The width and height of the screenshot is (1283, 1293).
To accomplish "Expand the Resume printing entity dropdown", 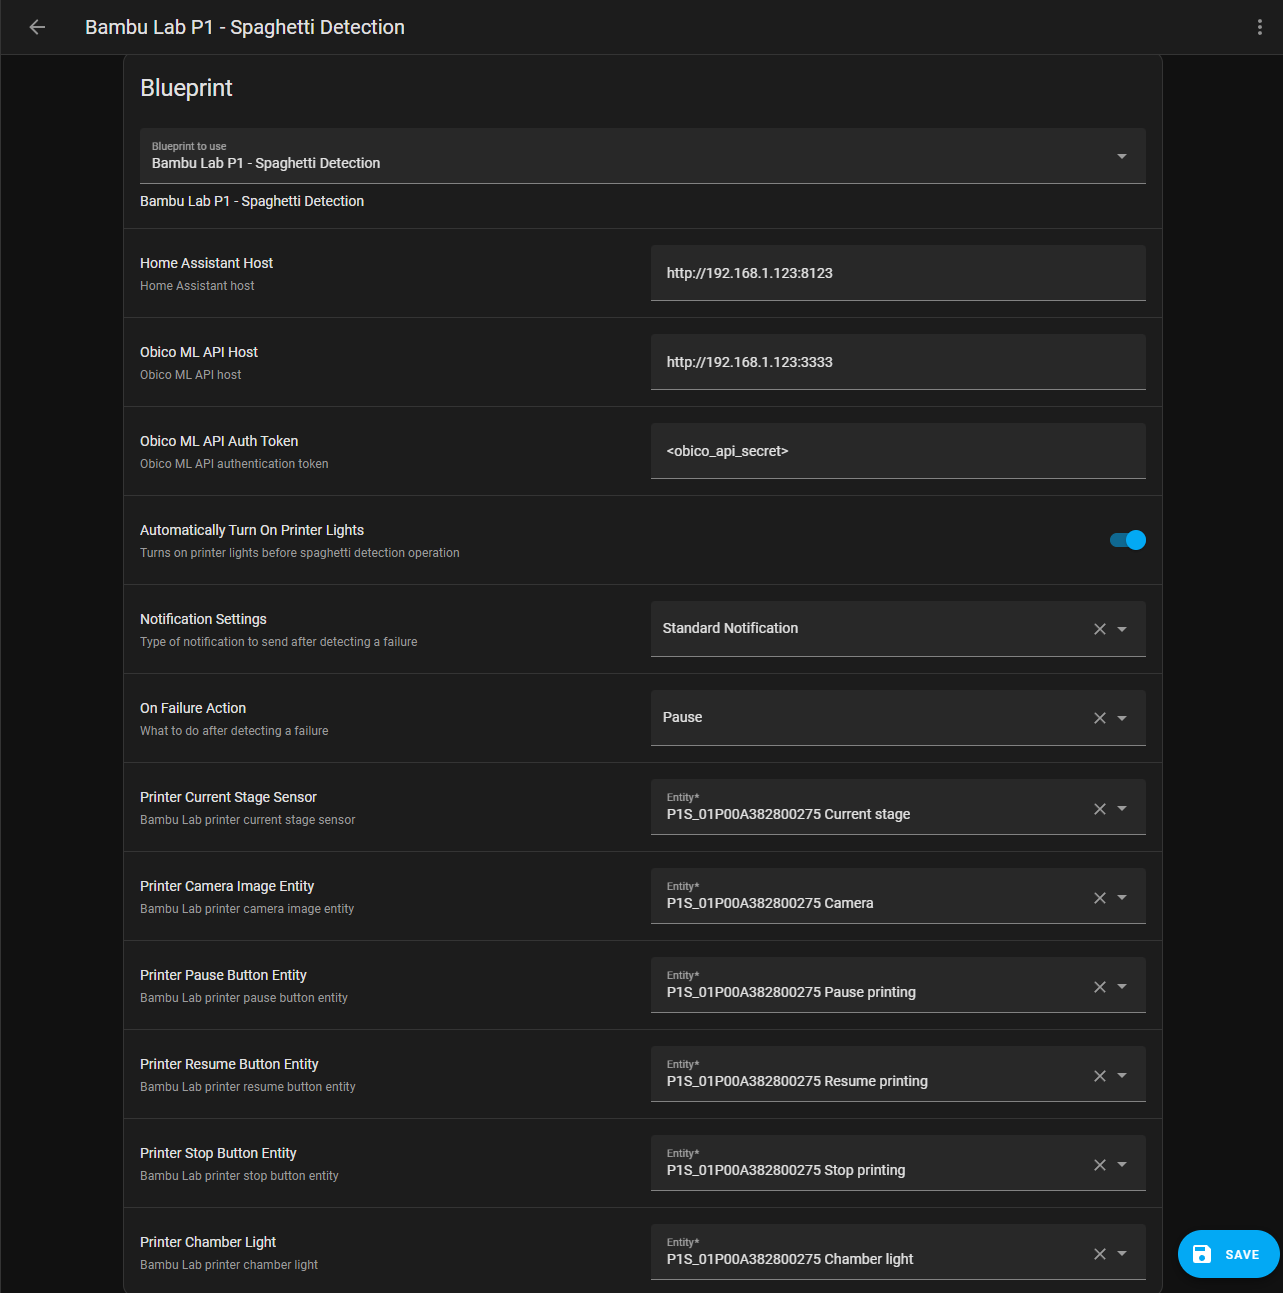I will point(1122,1075).
